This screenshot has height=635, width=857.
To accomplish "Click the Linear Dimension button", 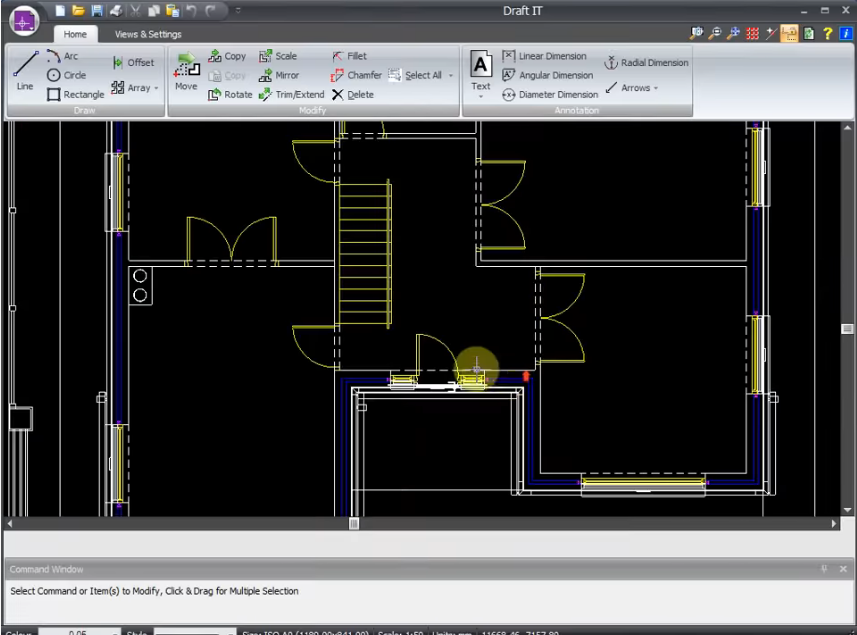I will click(544, 56).
